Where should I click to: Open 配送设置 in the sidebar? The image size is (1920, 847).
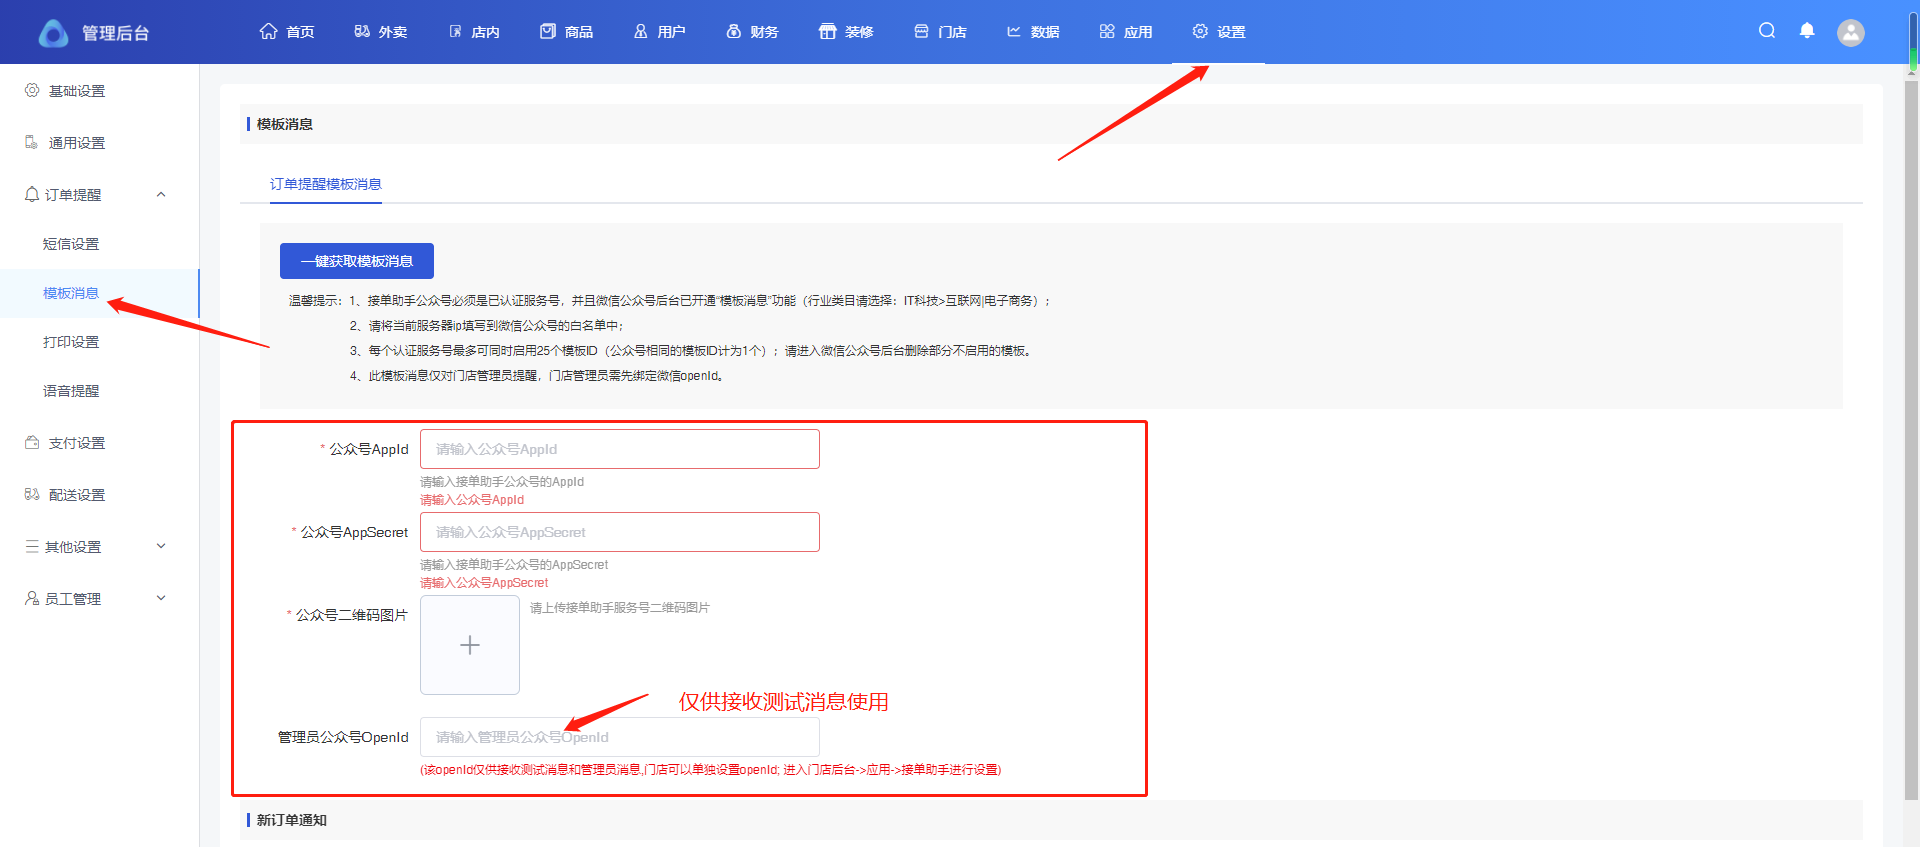[x=77, y=495]
